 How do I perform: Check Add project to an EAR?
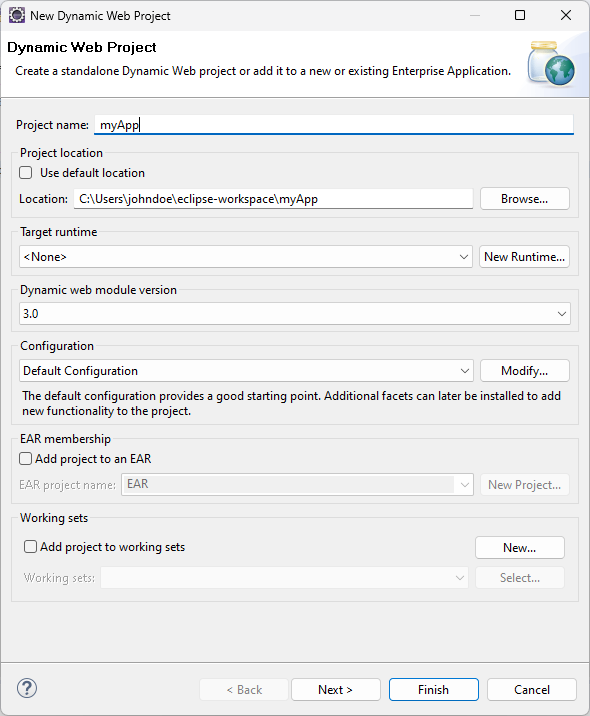[26, 458]
